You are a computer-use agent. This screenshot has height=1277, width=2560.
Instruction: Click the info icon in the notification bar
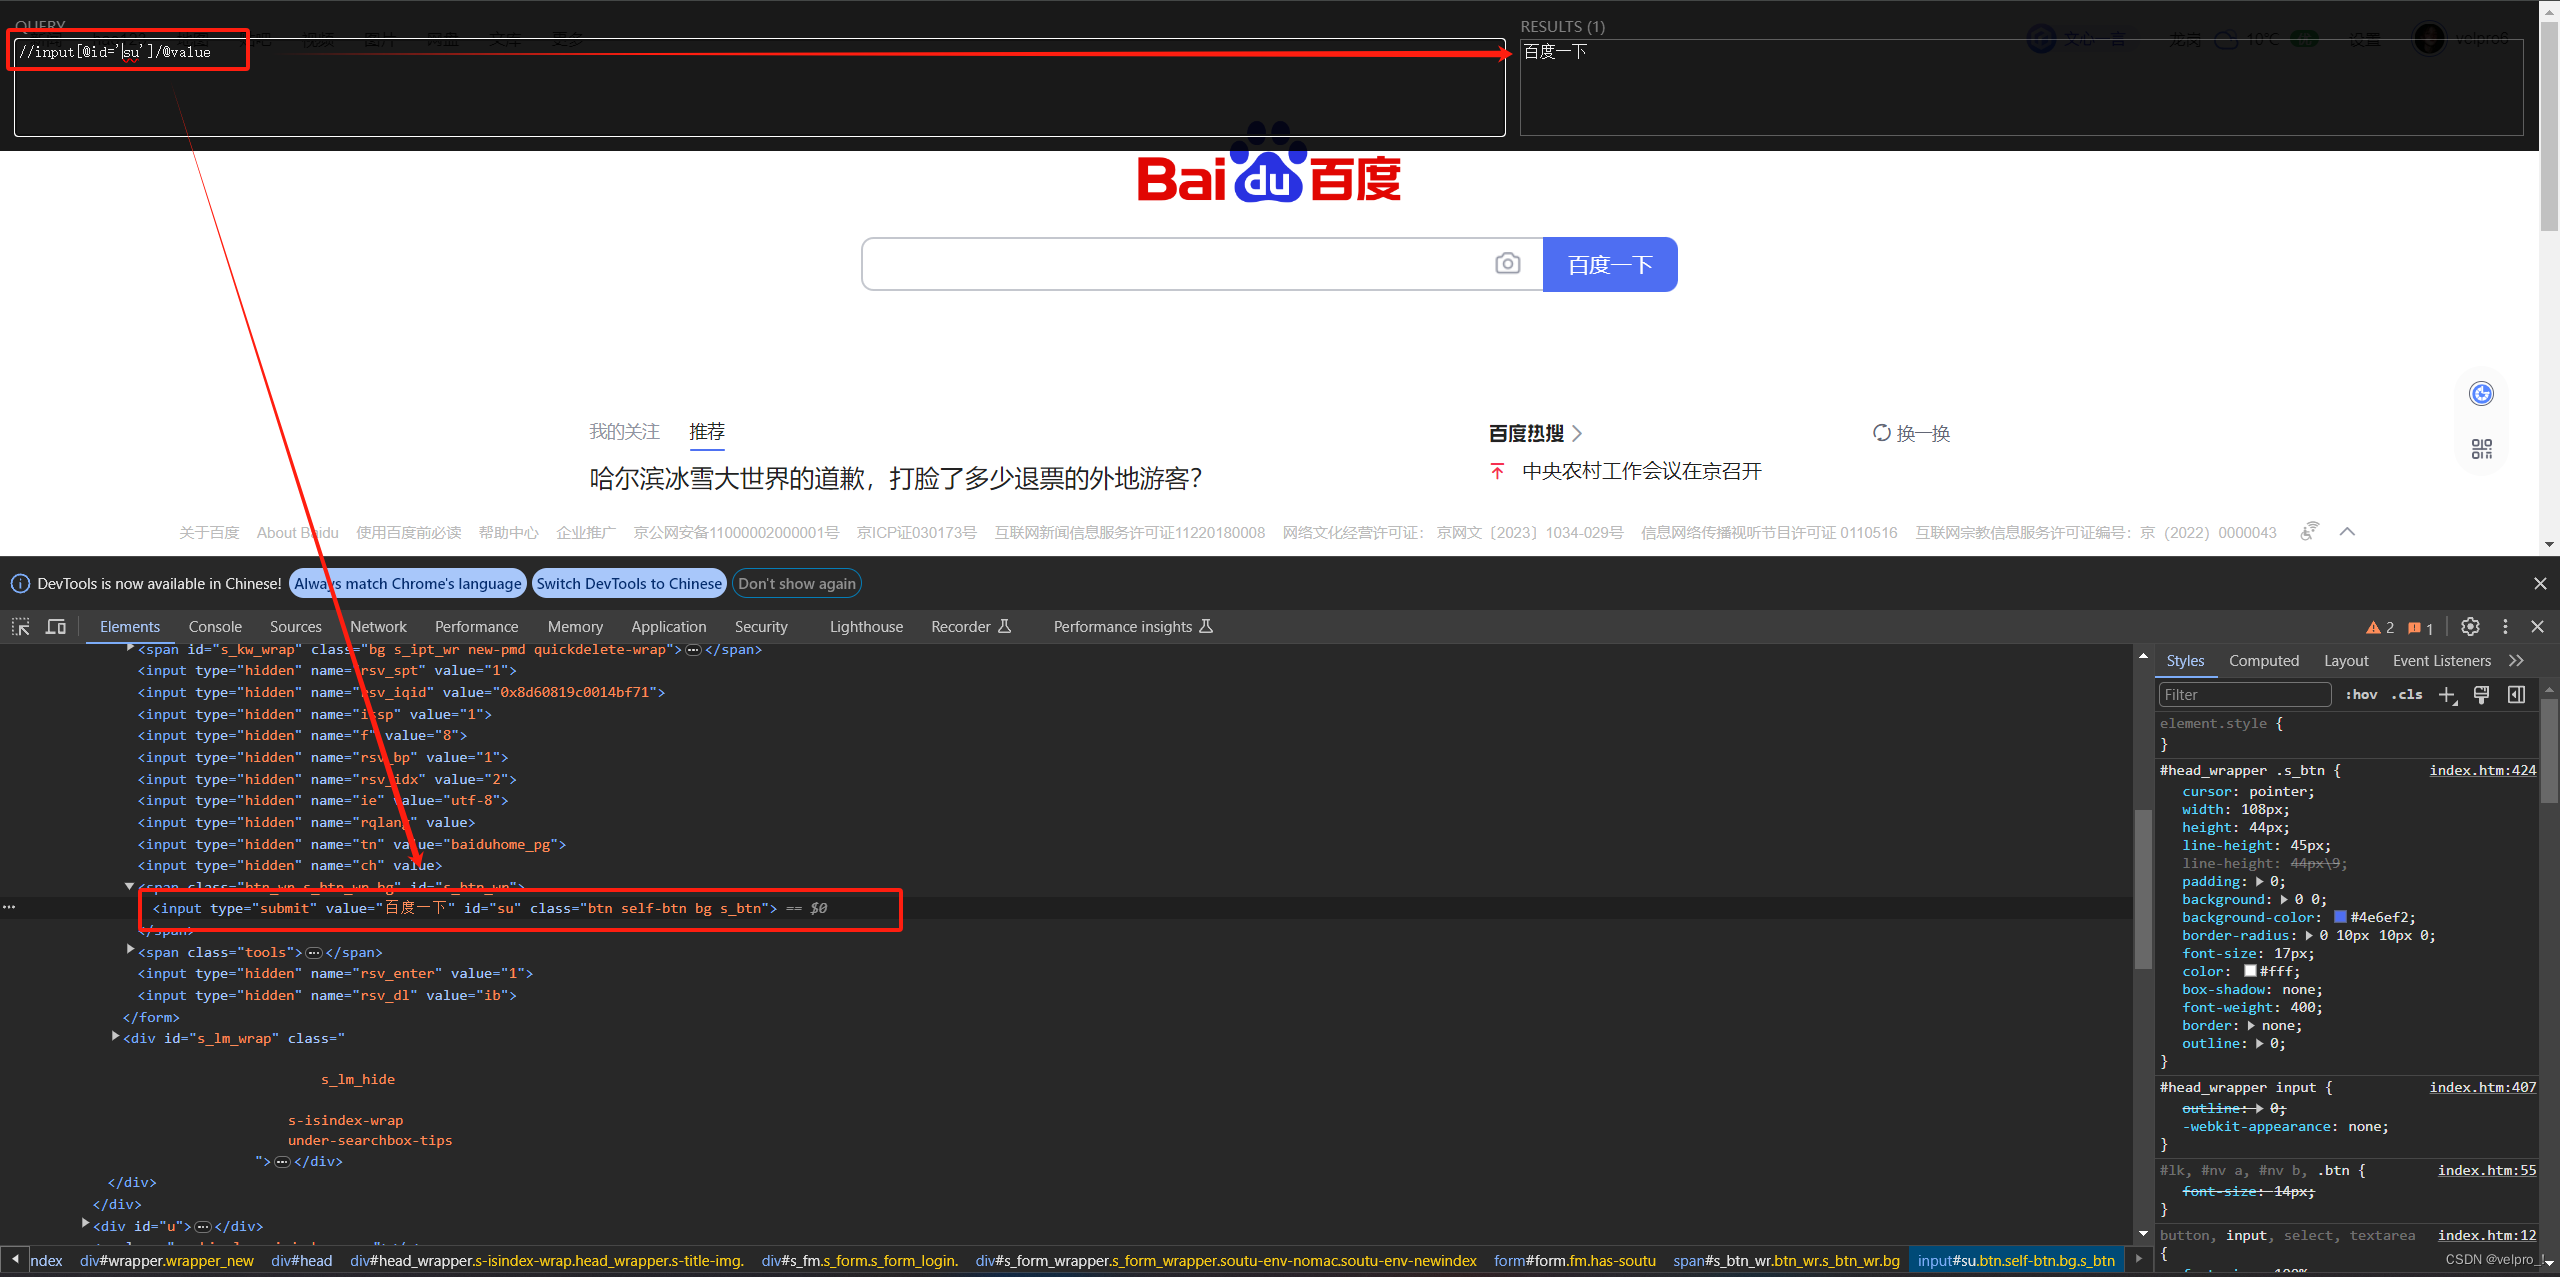tap(20, 584)
